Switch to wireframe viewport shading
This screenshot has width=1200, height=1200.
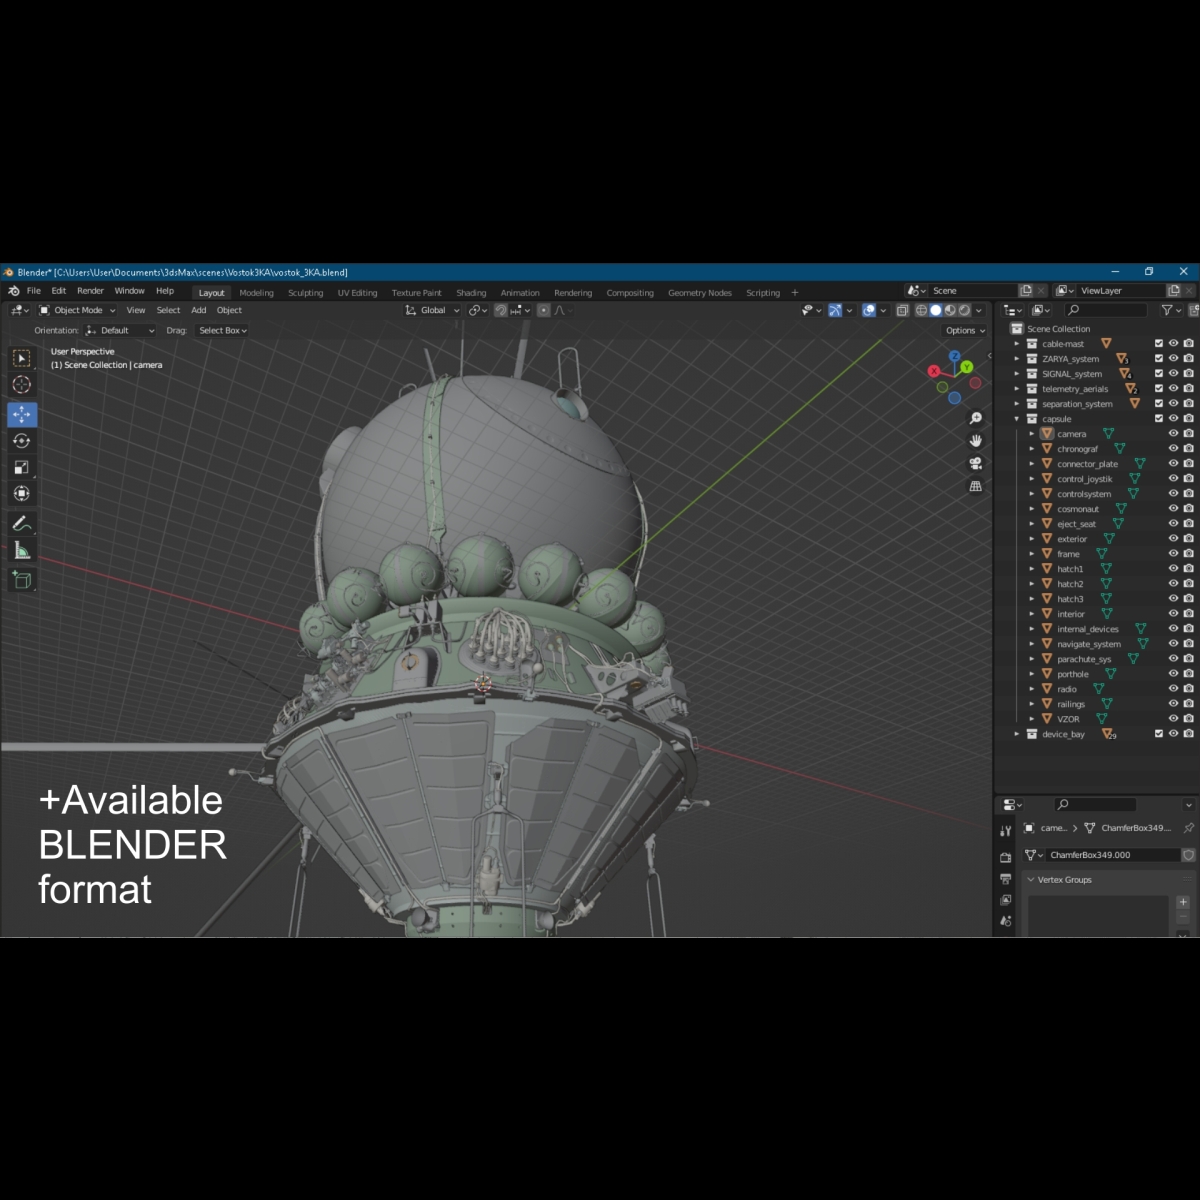point(922,311)
